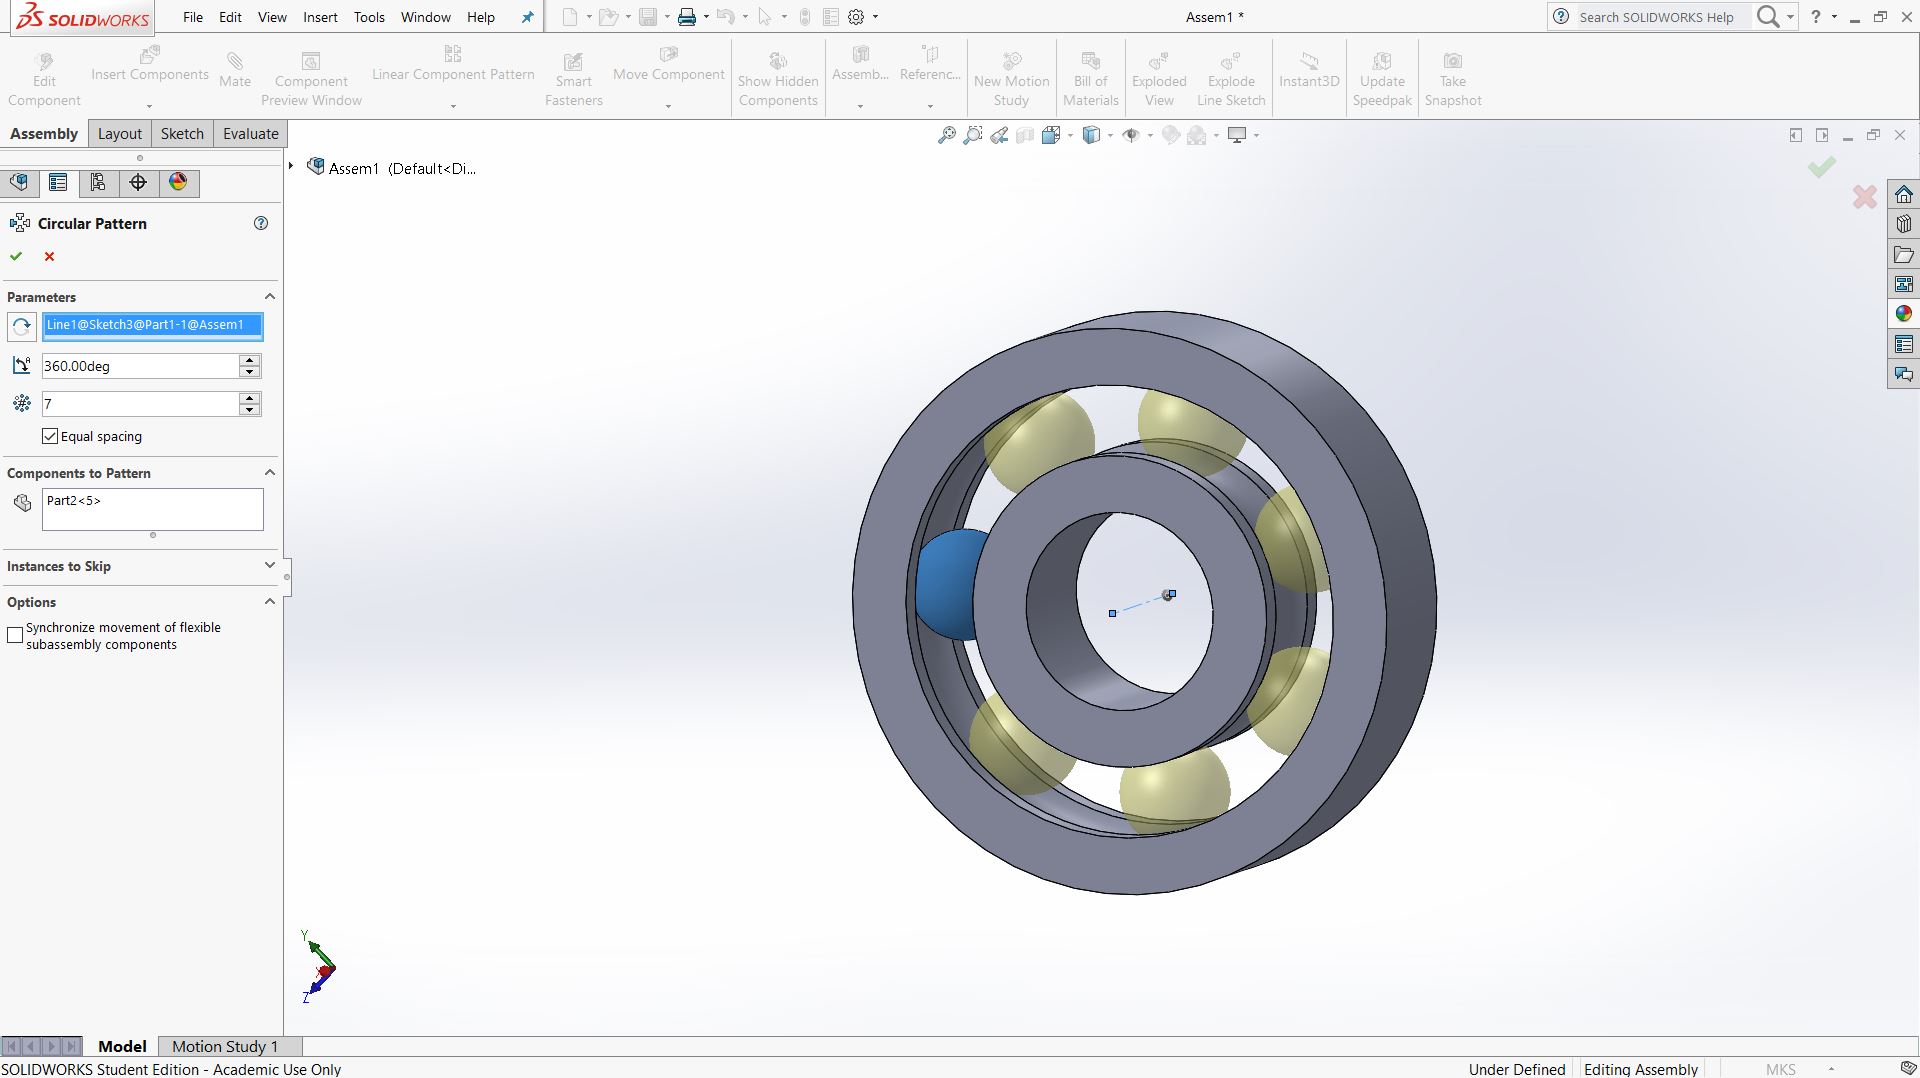Increase the instance count with up arrow

[250, 398]
